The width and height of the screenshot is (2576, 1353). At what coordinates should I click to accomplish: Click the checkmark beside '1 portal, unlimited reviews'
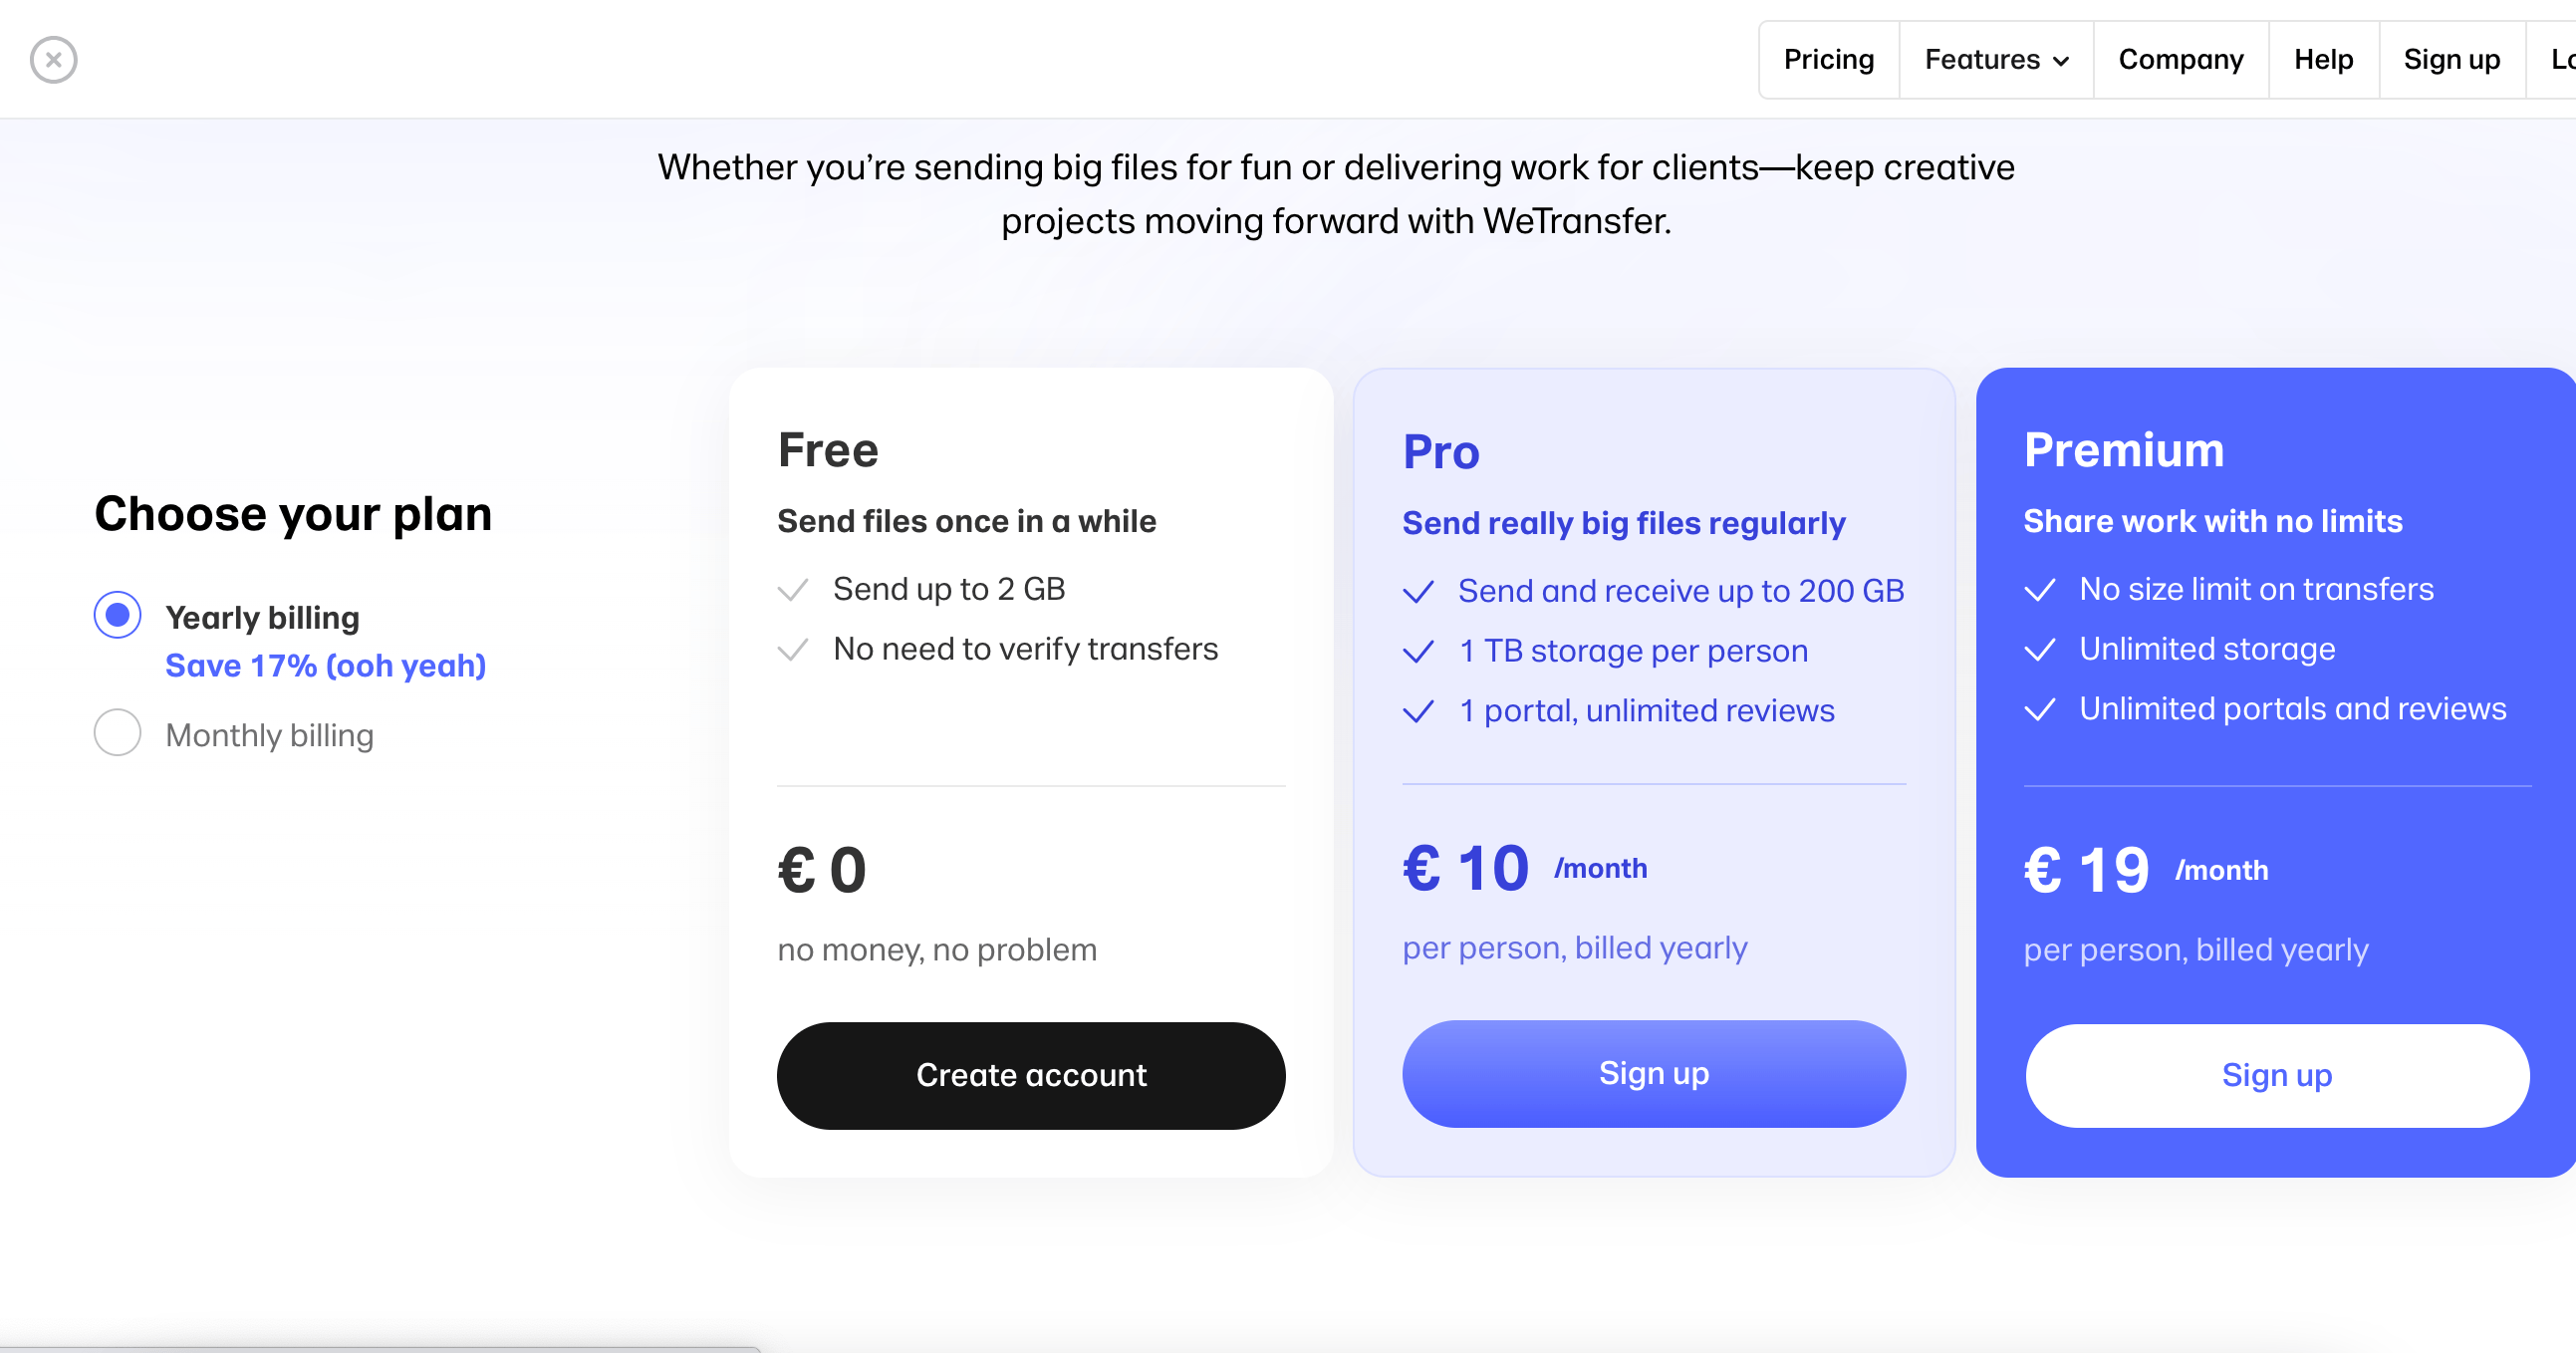[x=1419, y=711]
